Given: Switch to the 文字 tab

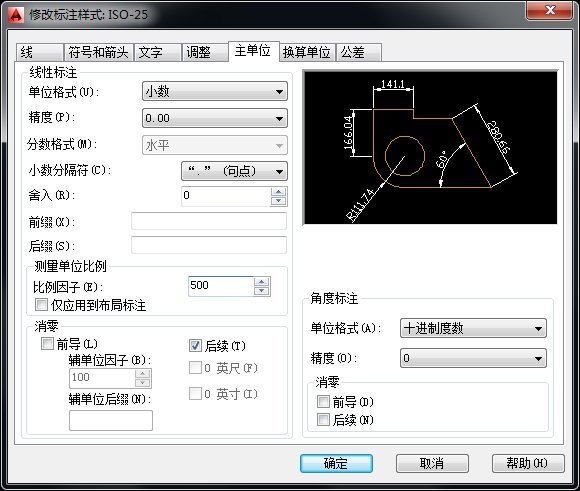Looking at the screenshot, I should [158, 52].
